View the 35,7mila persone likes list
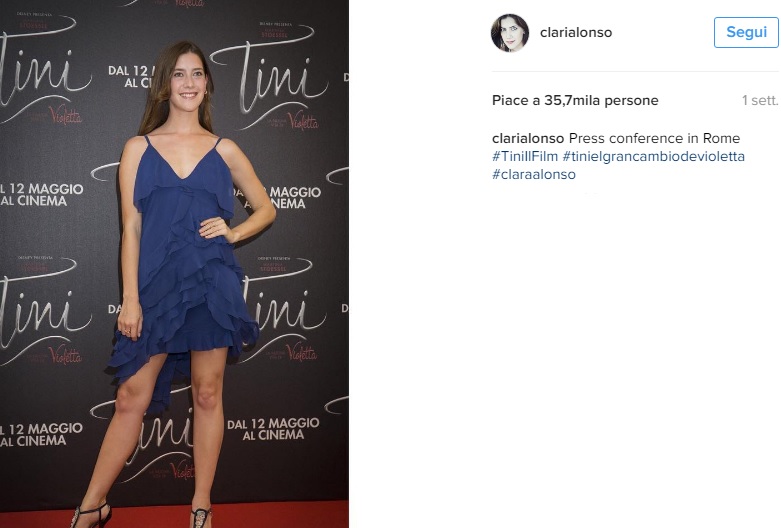The width and height of the screenshot is (781, 528). tap(601, 101)
